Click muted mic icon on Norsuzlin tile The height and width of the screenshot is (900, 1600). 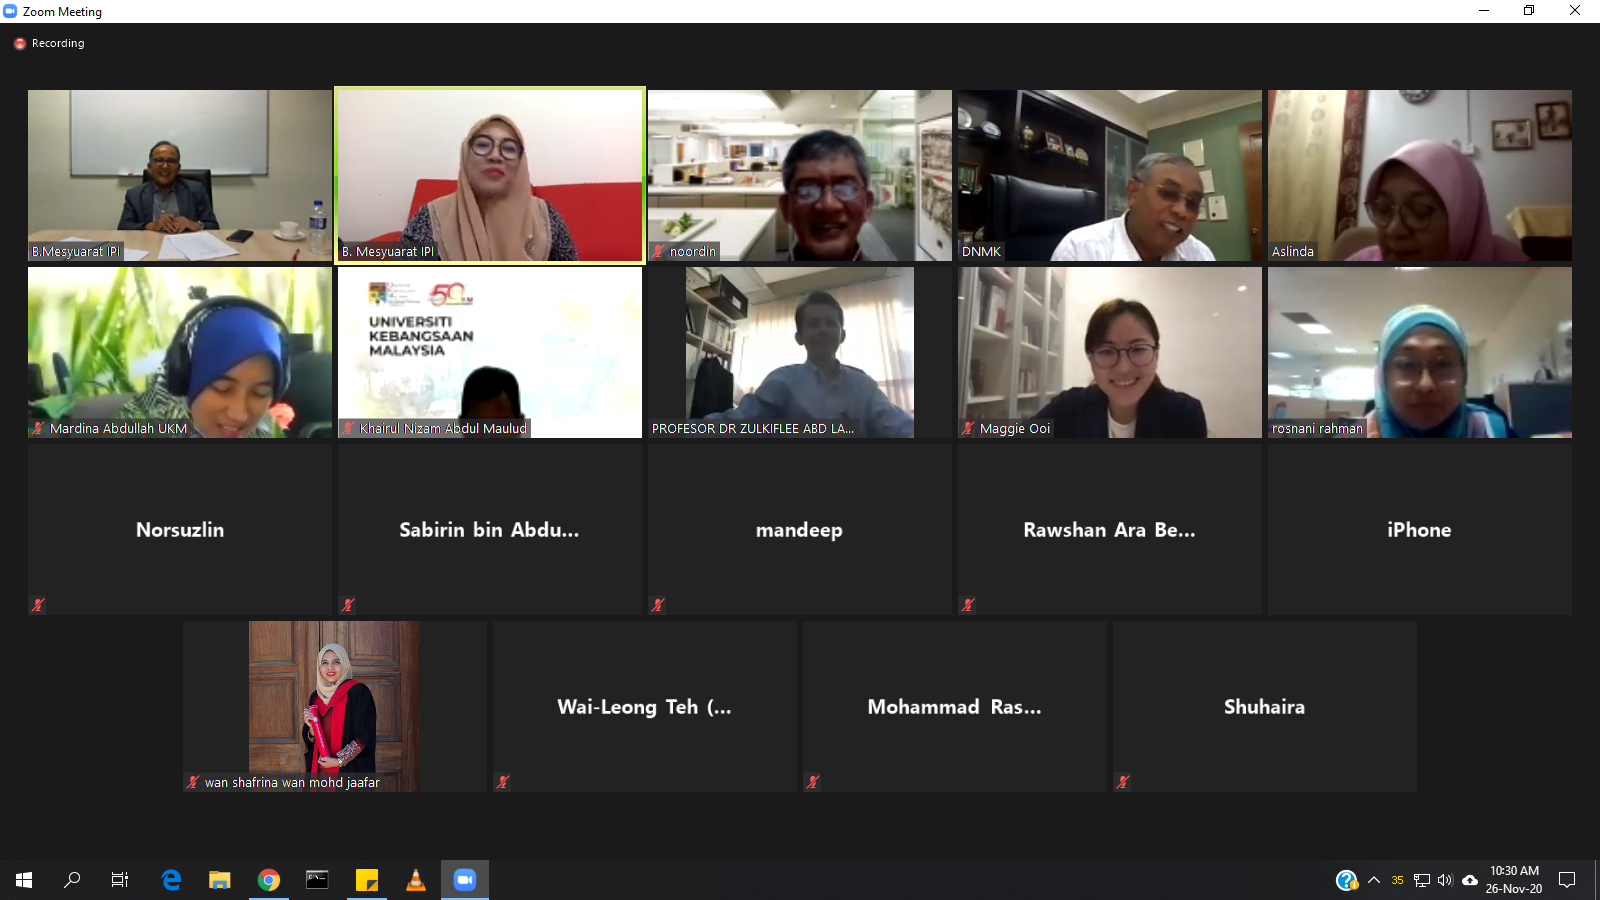38,605
